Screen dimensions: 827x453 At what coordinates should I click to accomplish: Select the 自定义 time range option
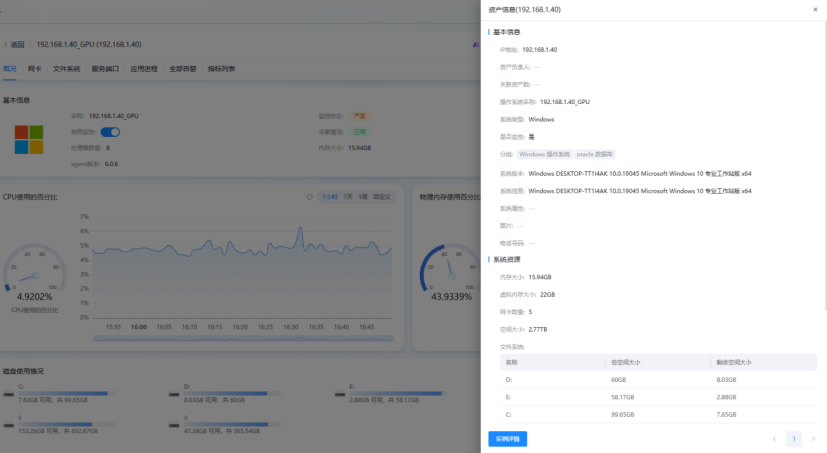(382, 197)
